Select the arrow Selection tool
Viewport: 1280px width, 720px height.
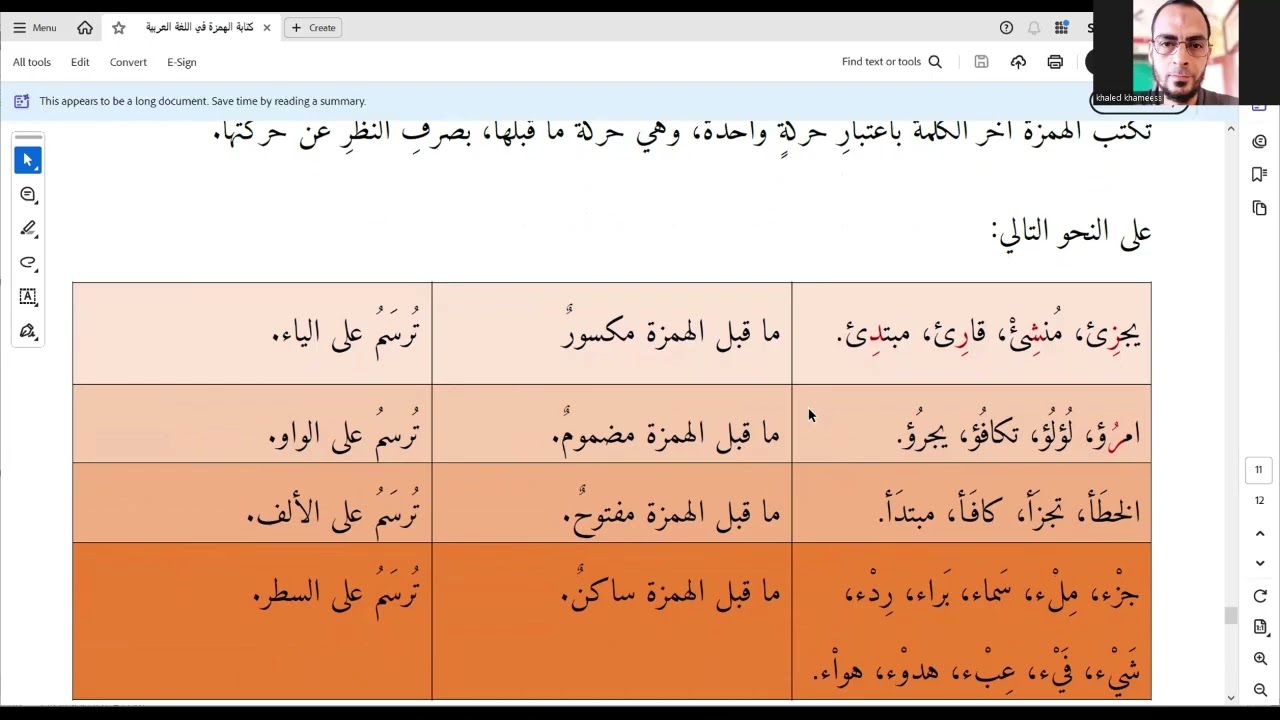click(x=28, y=160)
